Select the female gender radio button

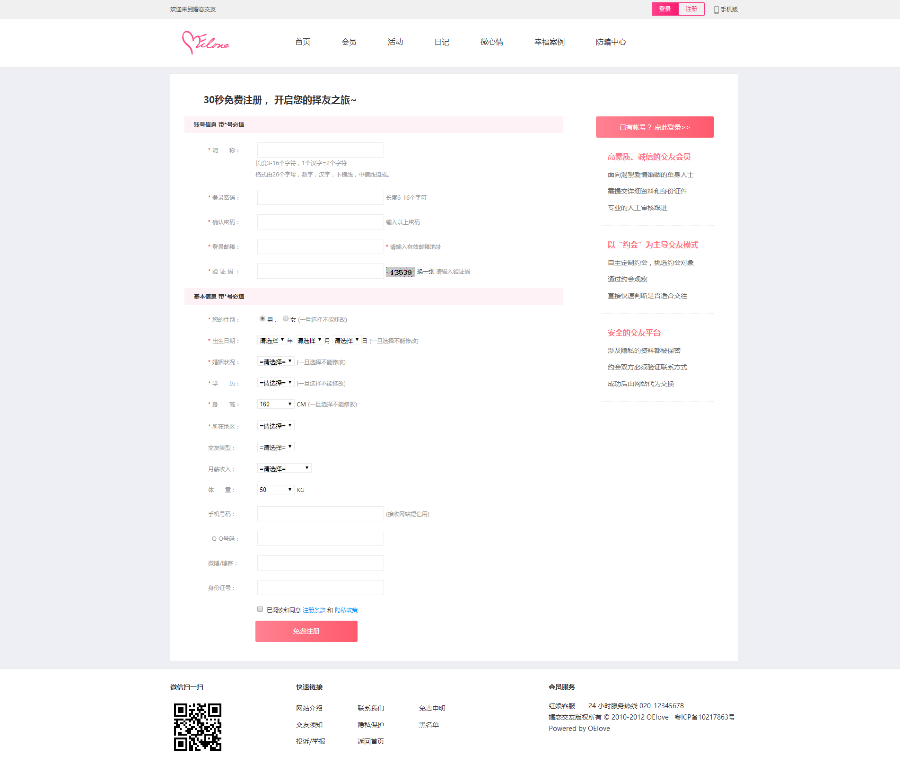285,319
